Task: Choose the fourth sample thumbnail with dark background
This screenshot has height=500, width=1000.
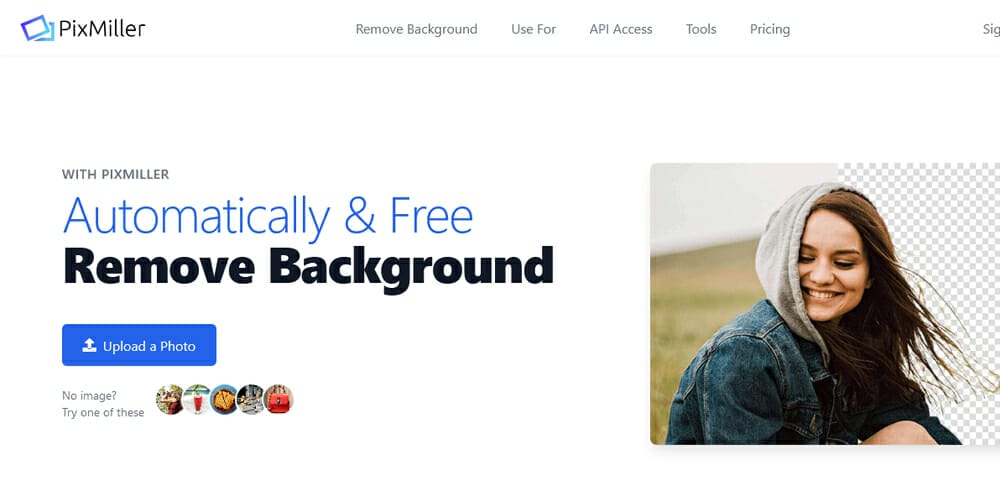Action: point(251,399)
